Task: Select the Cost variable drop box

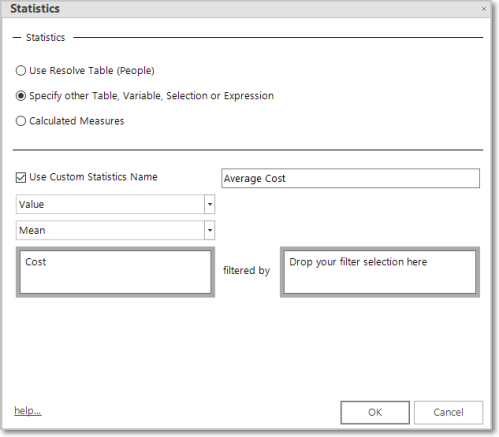Action: pos(115,272)
